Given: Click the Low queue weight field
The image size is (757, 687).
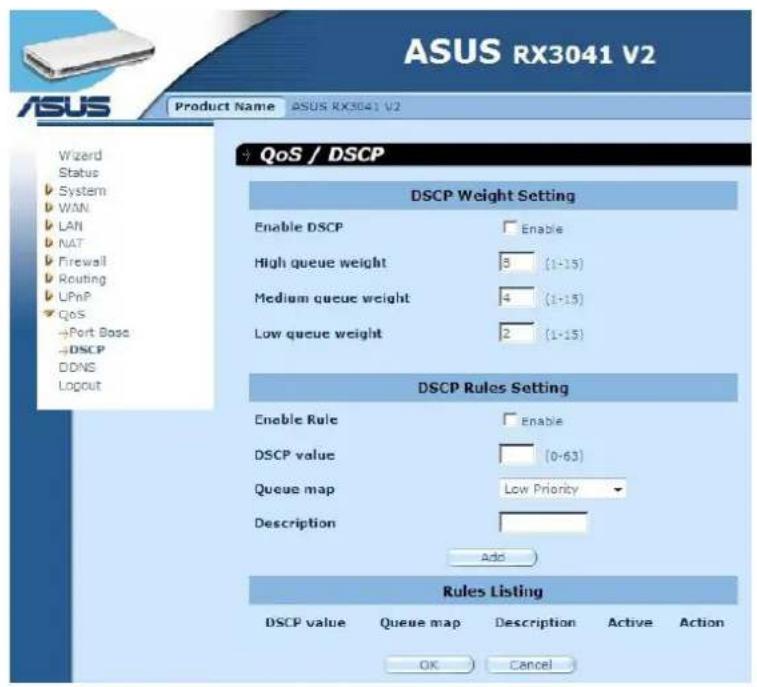Looking at the screenshot, I should pos(517,333).
